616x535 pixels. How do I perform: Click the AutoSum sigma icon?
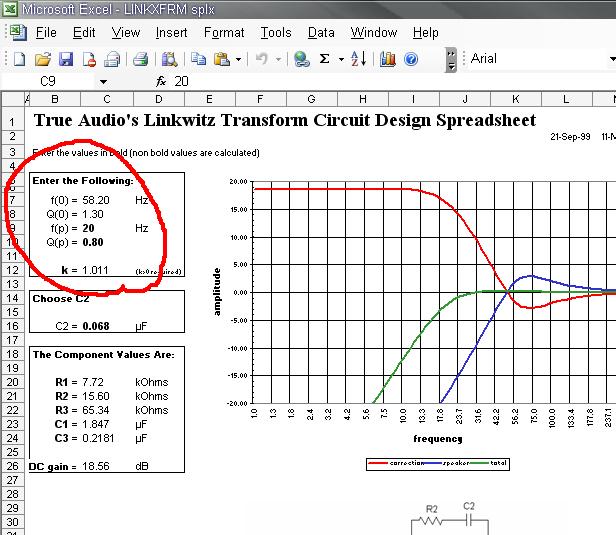click(x=324, y=59)
